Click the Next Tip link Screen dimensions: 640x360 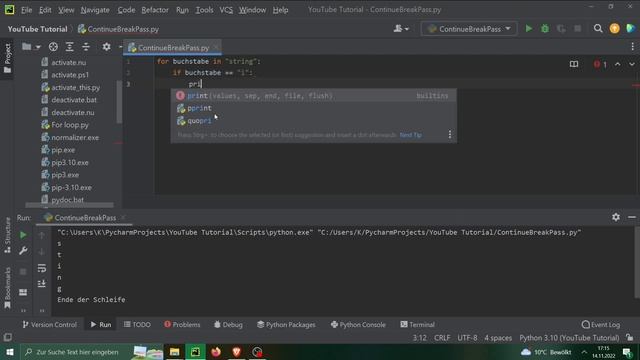click(x=411, y=135)
